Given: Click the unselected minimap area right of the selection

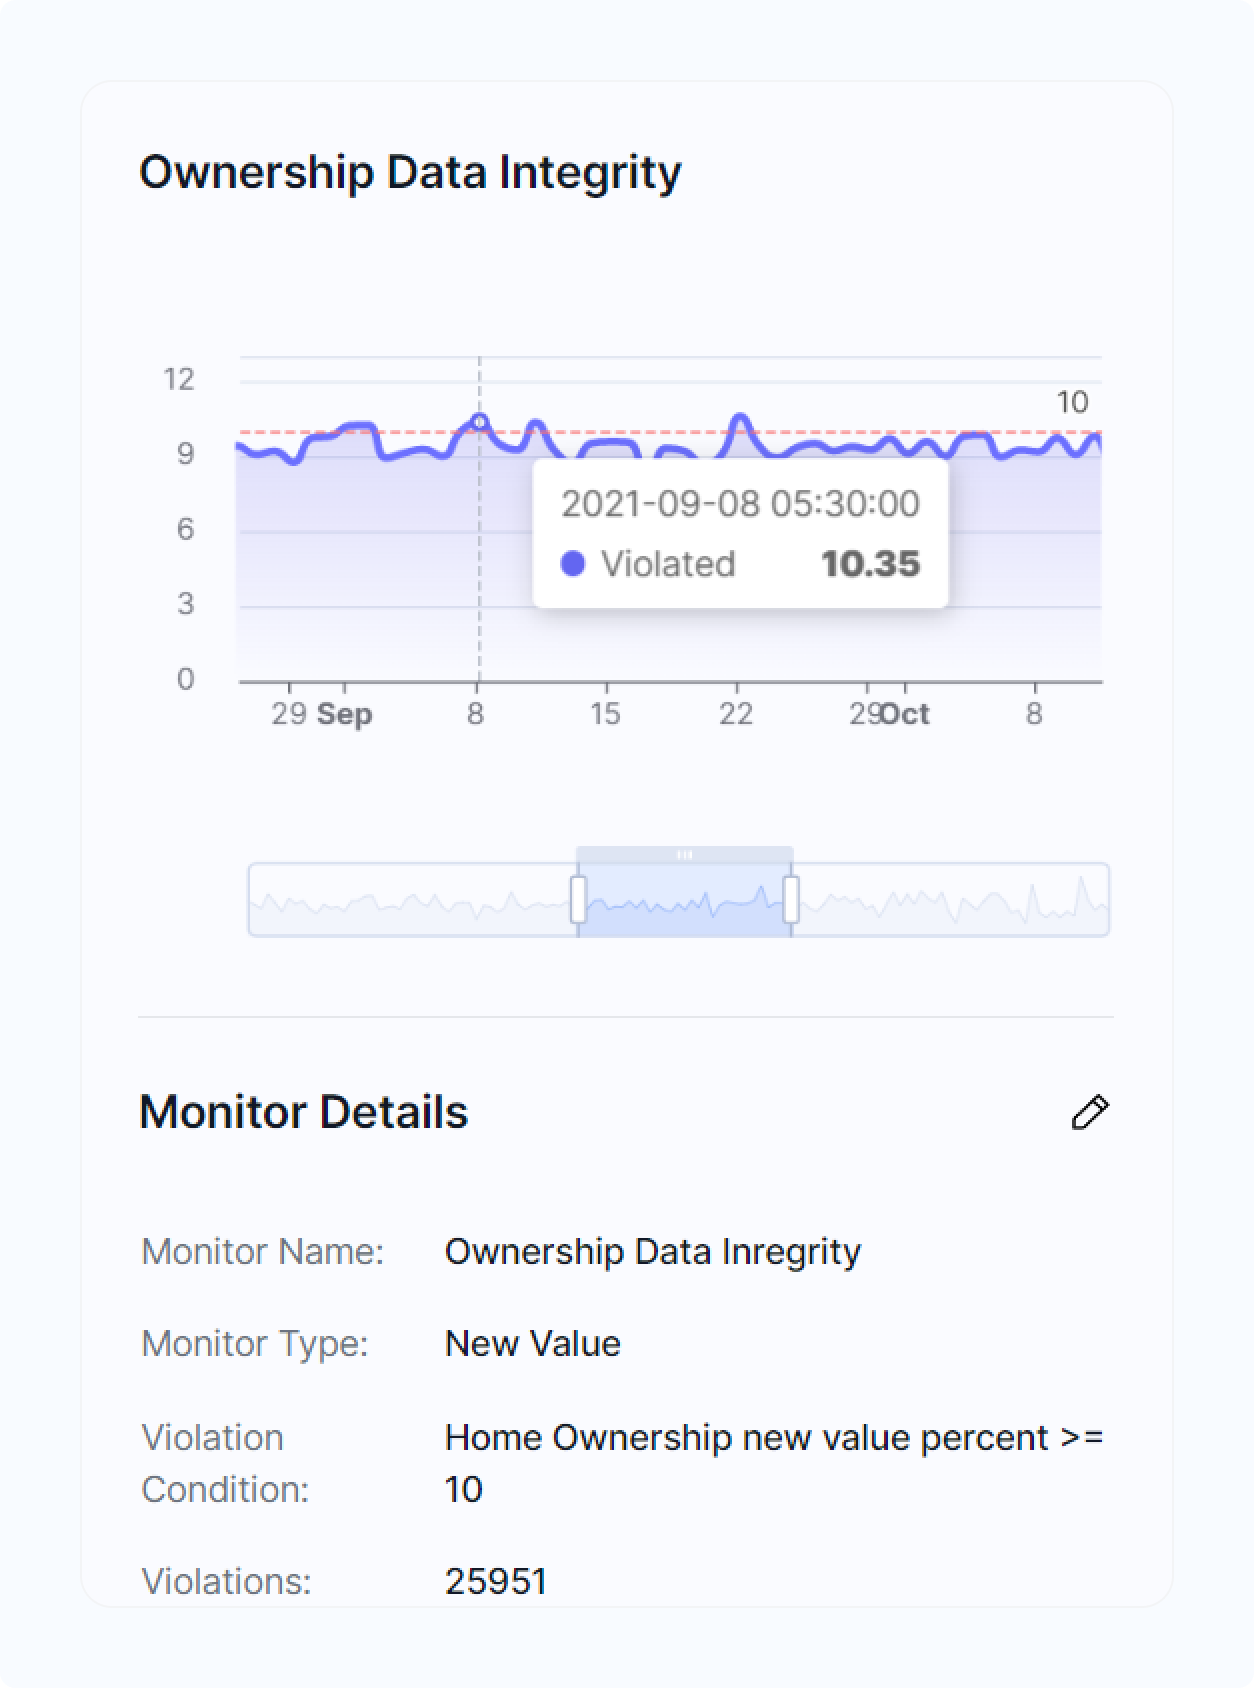Looking at the screenshot, I should (950, 900).
